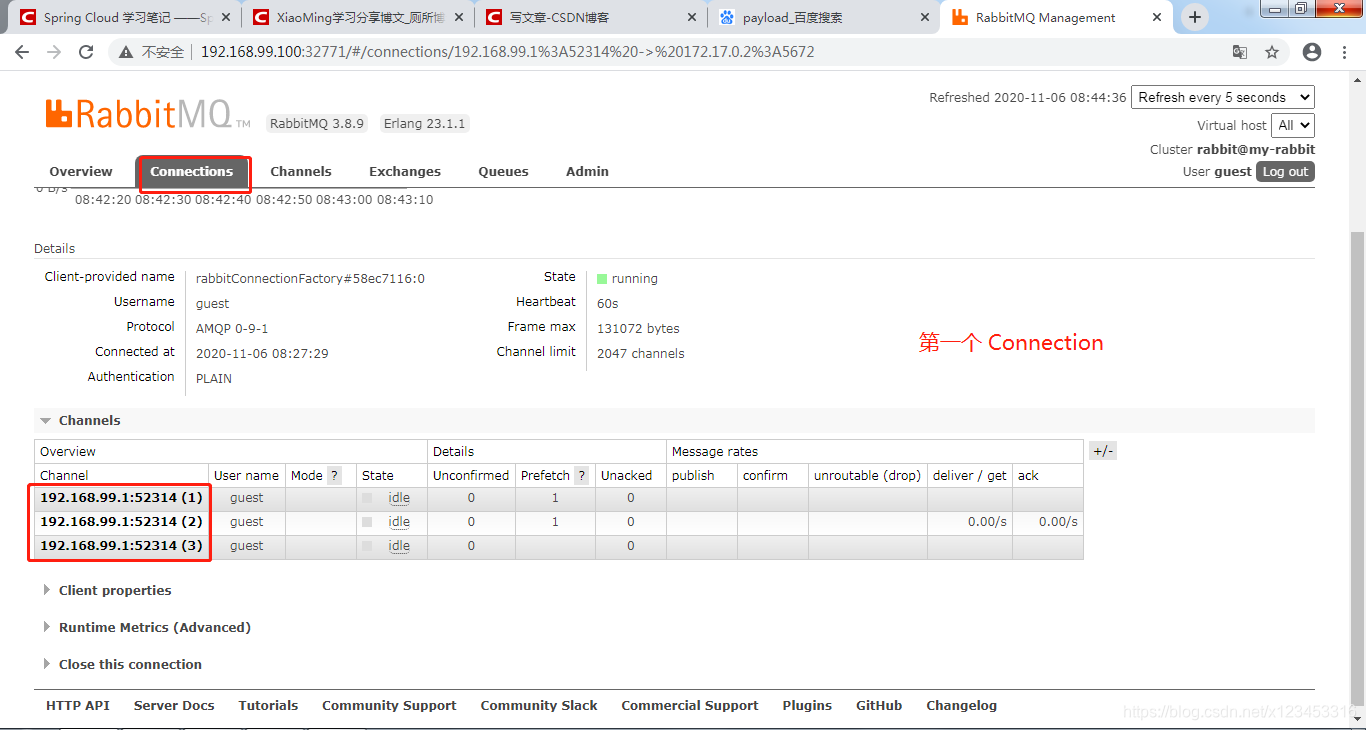
Task: Bookmark this page with the star icon
Action: point(1272,52)
